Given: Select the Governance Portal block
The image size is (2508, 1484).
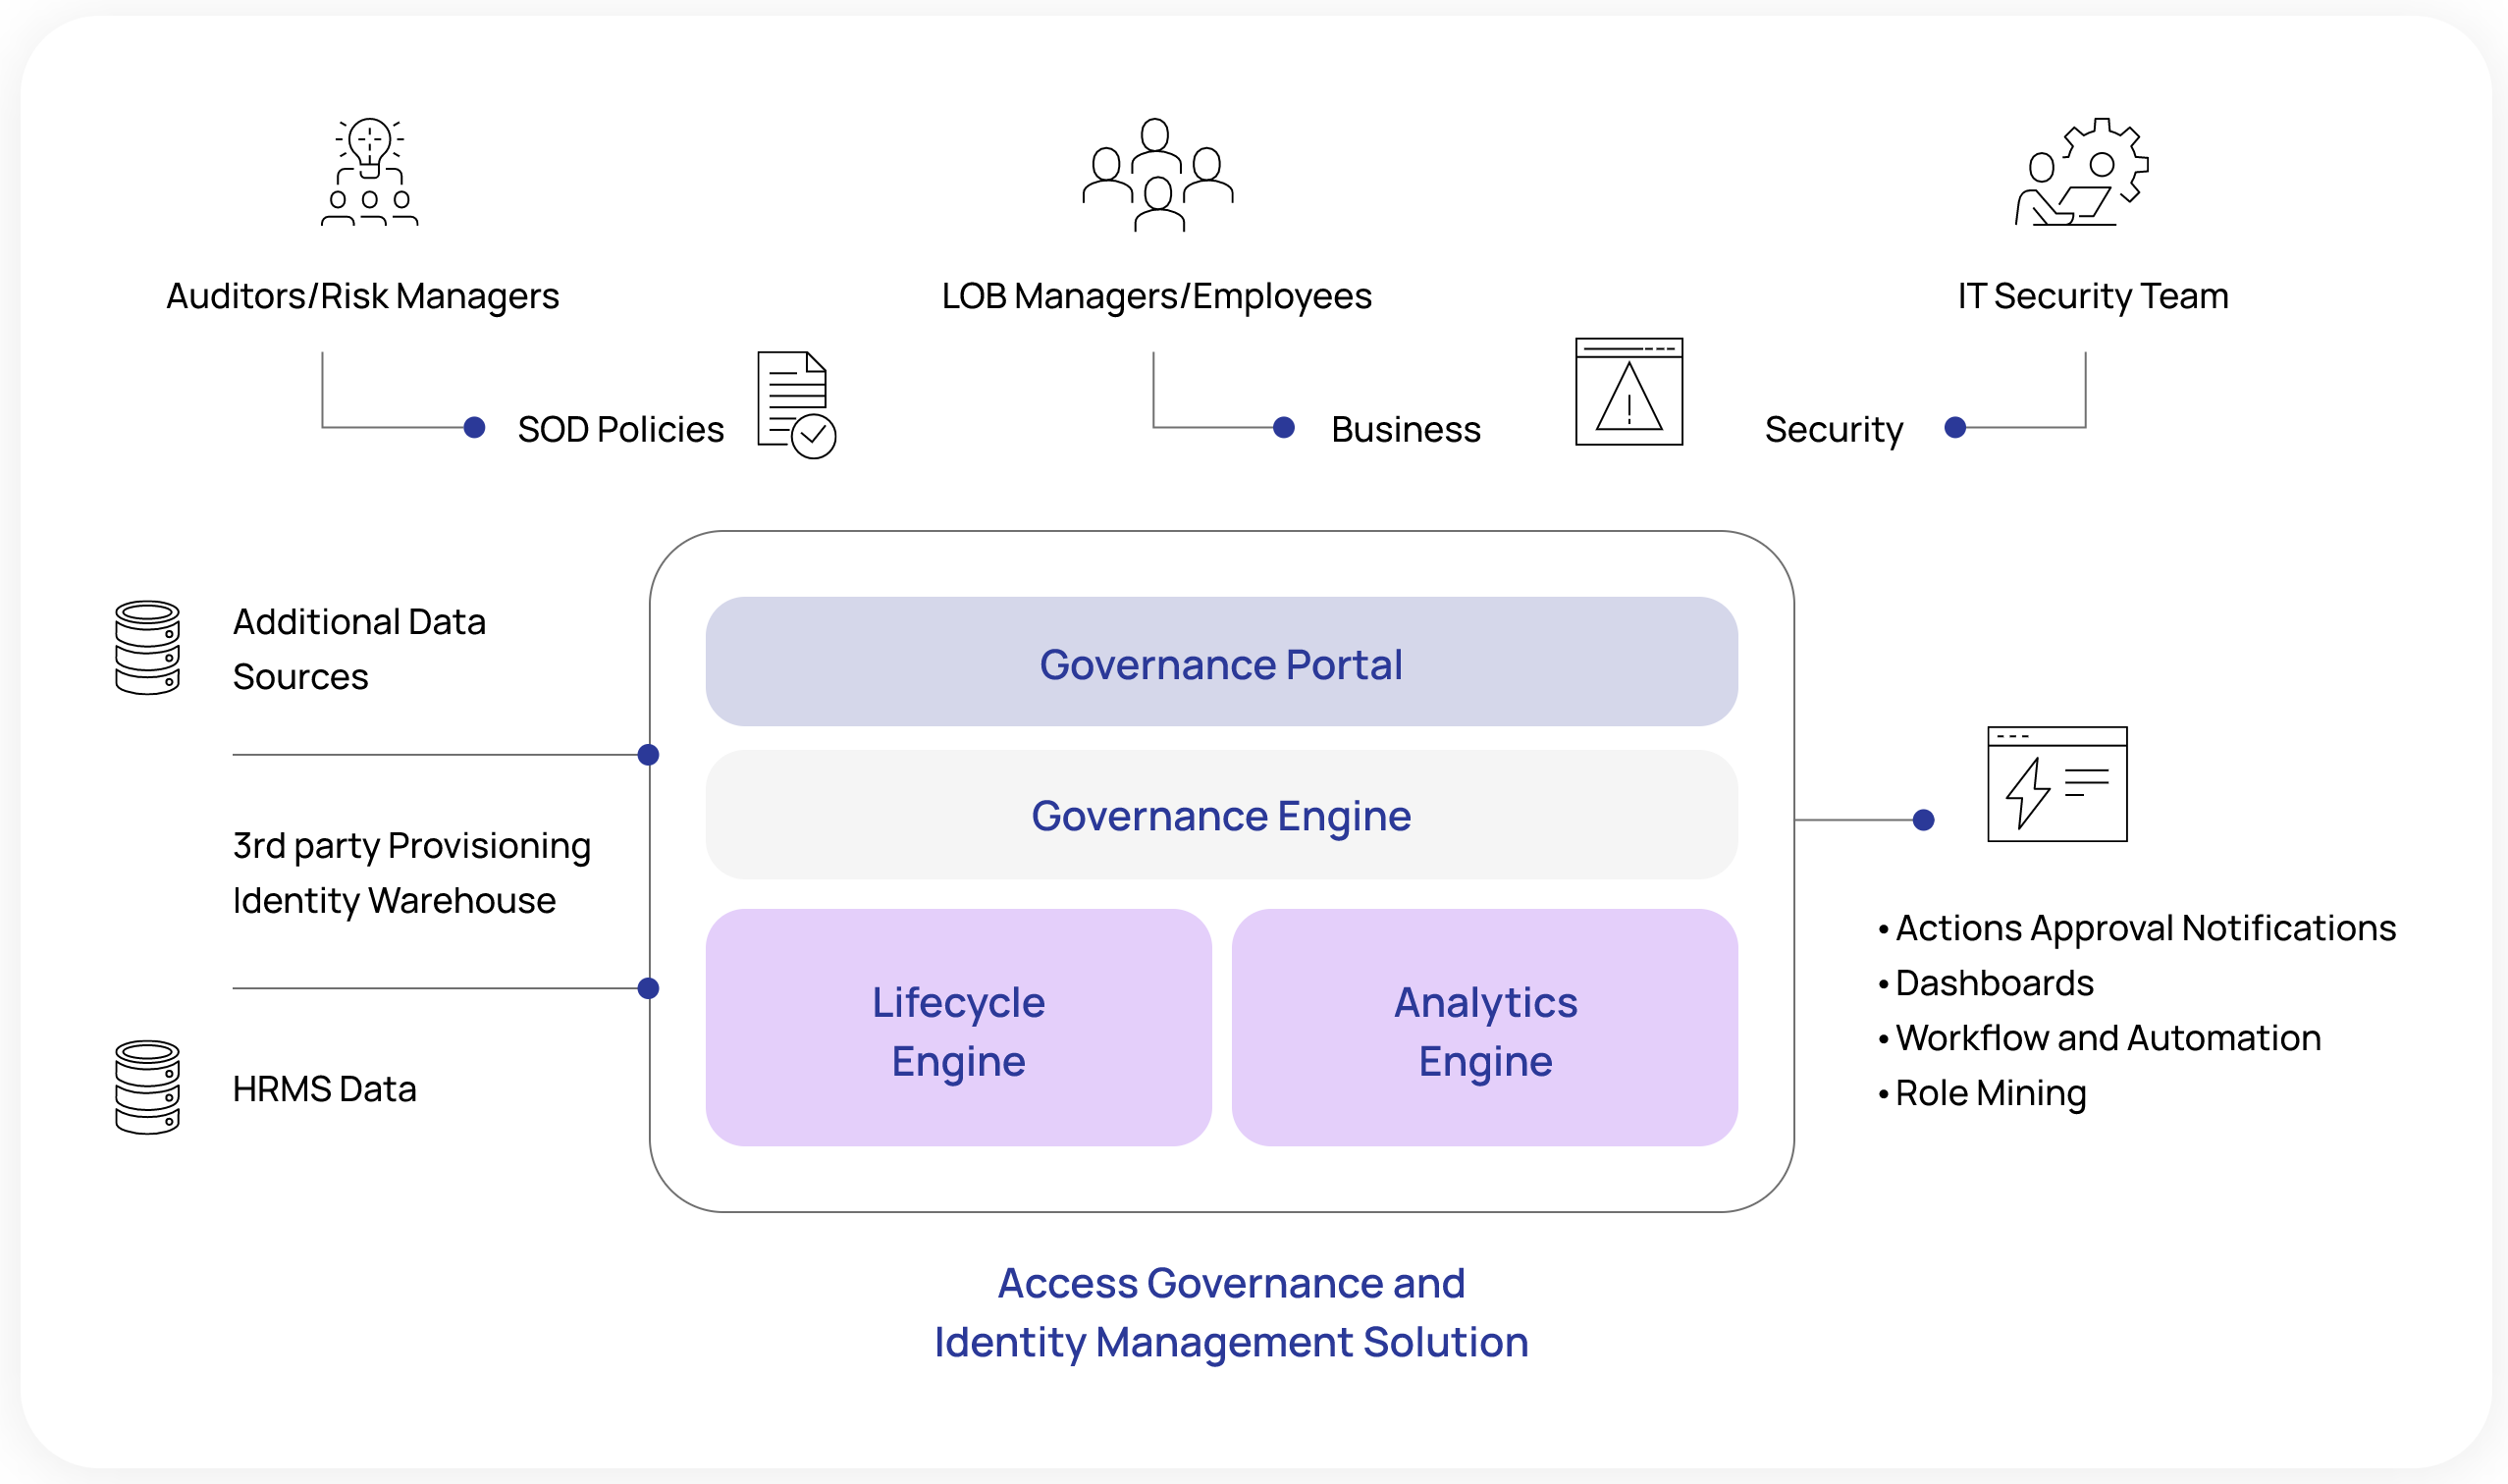Looking at the screenshot, I should 1220,662.
